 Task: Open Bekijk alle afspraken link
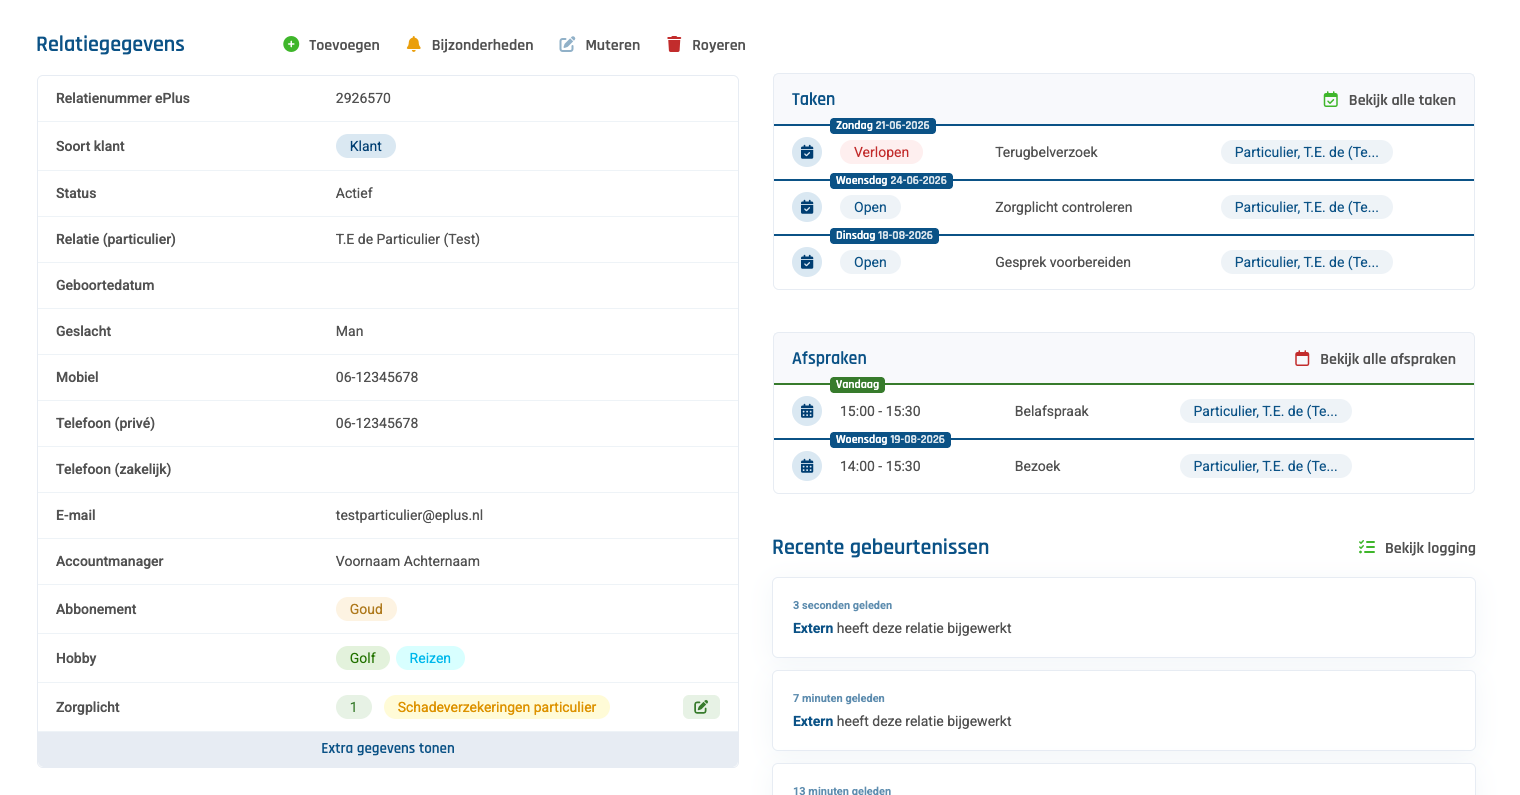[1375, 359]
